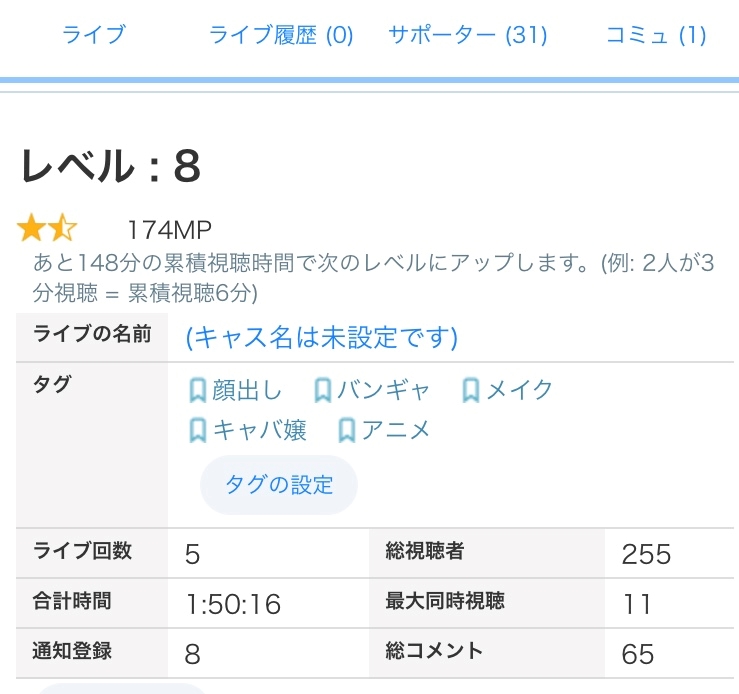Open the メイク tag link
Screen dimensions: 739x694
coord(519,390)
